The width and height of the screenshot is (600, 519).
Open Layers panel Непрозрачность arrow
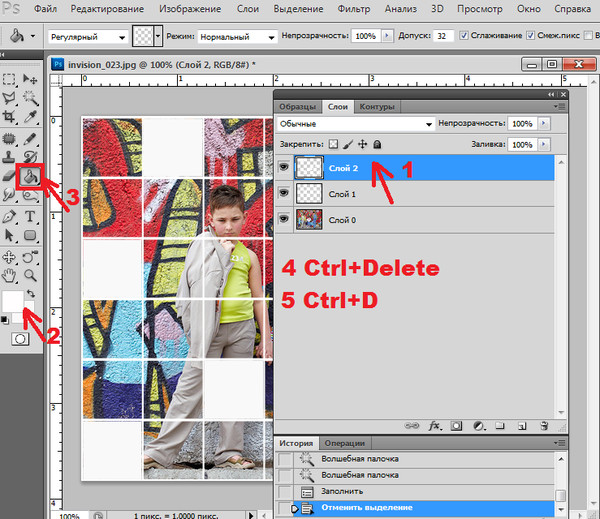pos(544,124)
